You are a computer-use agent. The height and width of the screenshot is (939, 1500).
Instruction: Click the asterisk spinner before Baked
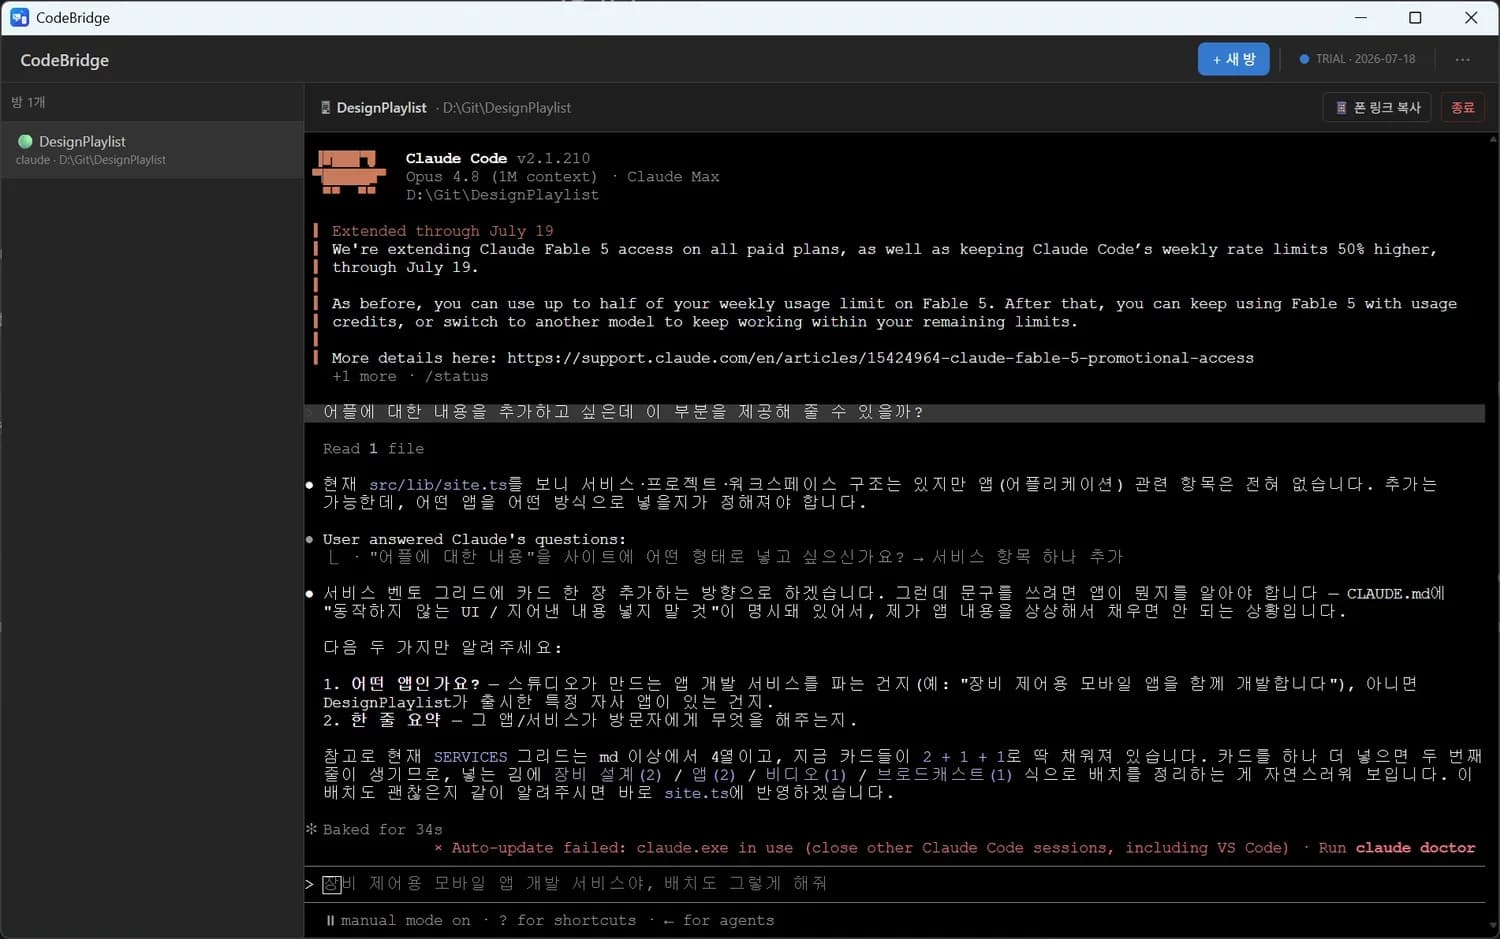click(311, 829)
